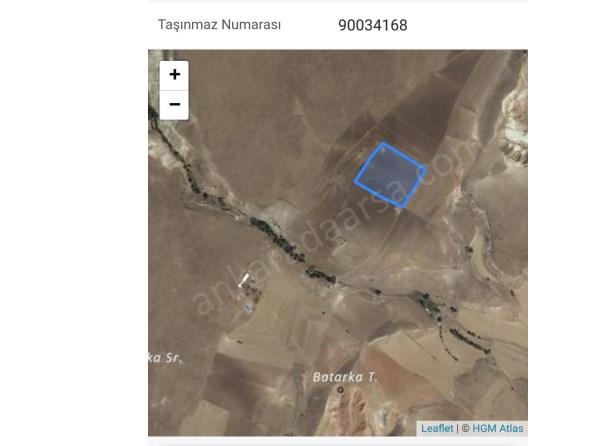Viewport: 594px width, 446px height.
Task: Click the partially visible 'ka Sr.' label
Action: coord(166,358)
